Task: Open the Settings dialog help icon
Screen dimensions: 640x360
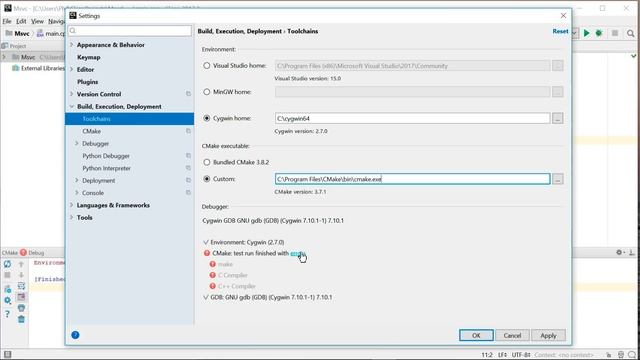Action: coord(75,335)
